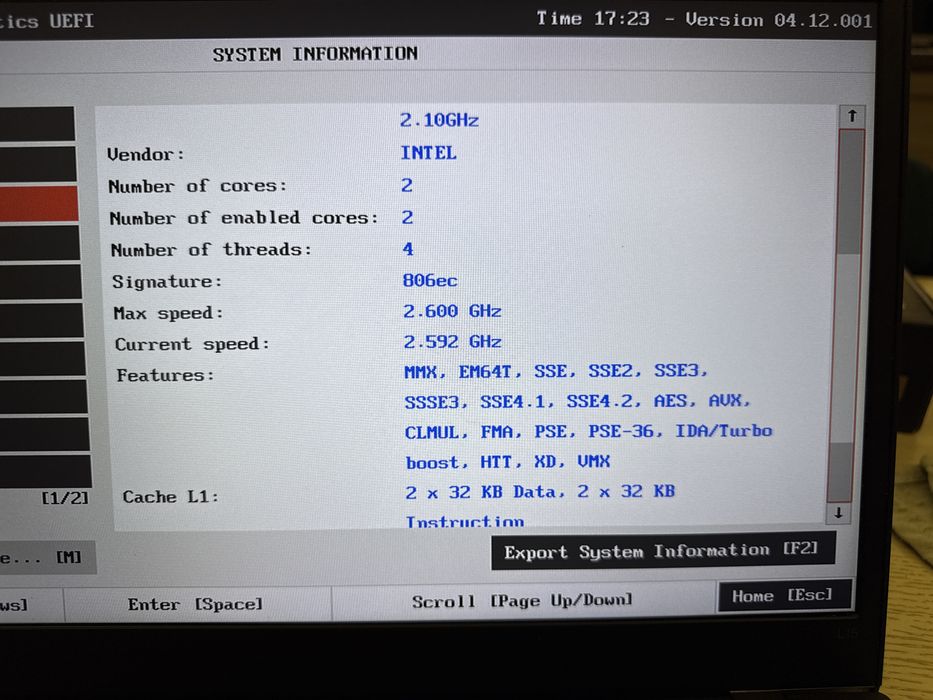
Task: Click the Number of threads: label
Action: pos(211,249)
